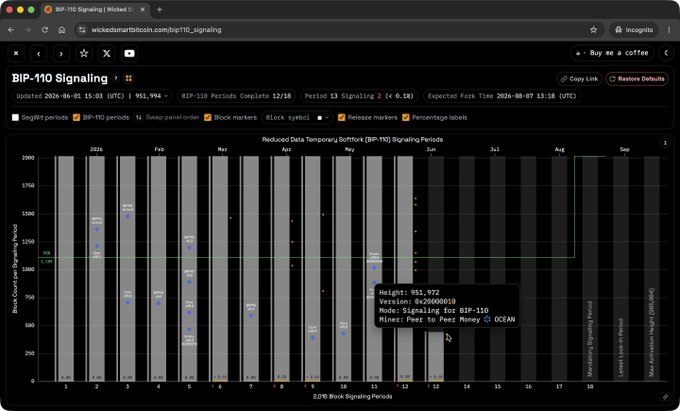Click the BIP-110 Signaling page title

[x=60, y=78]
